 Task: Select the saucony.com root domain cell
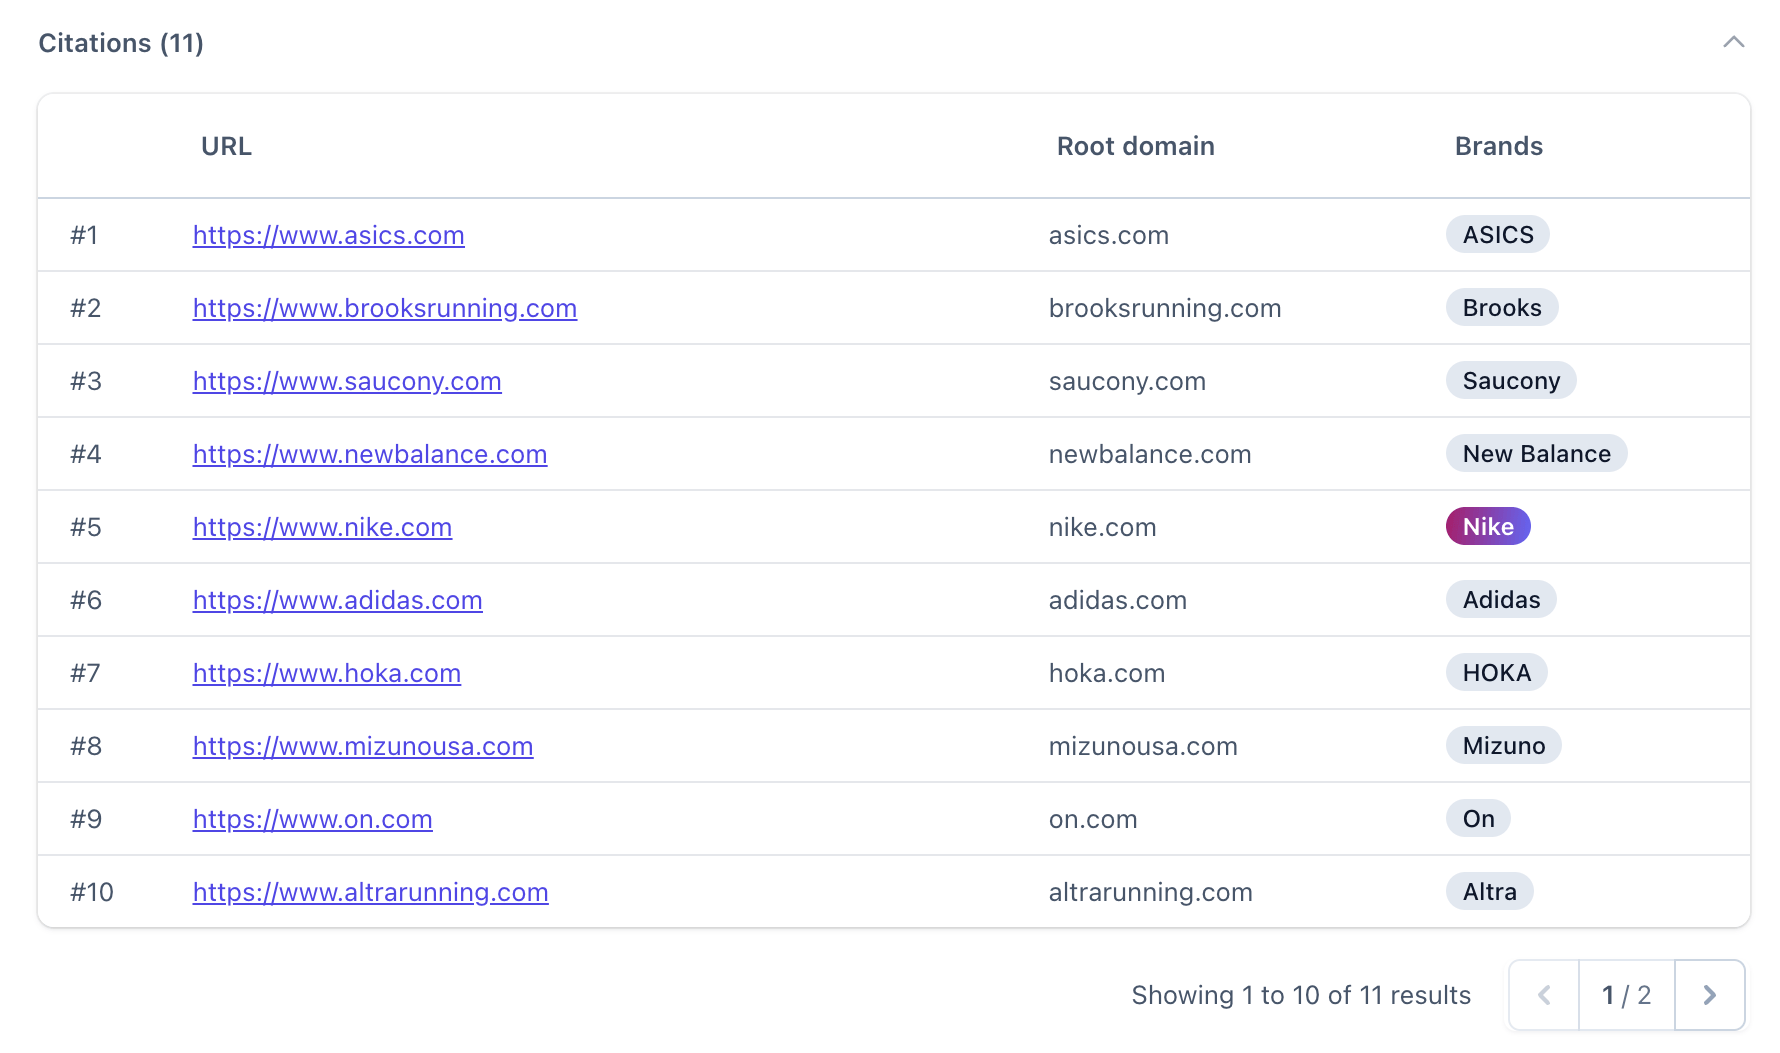point(1127,381)
